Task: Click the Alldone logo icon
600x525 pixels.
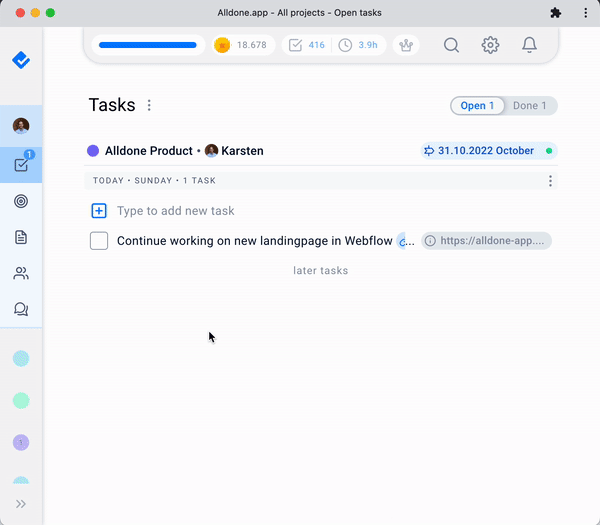Action: [x=21, y=60]
